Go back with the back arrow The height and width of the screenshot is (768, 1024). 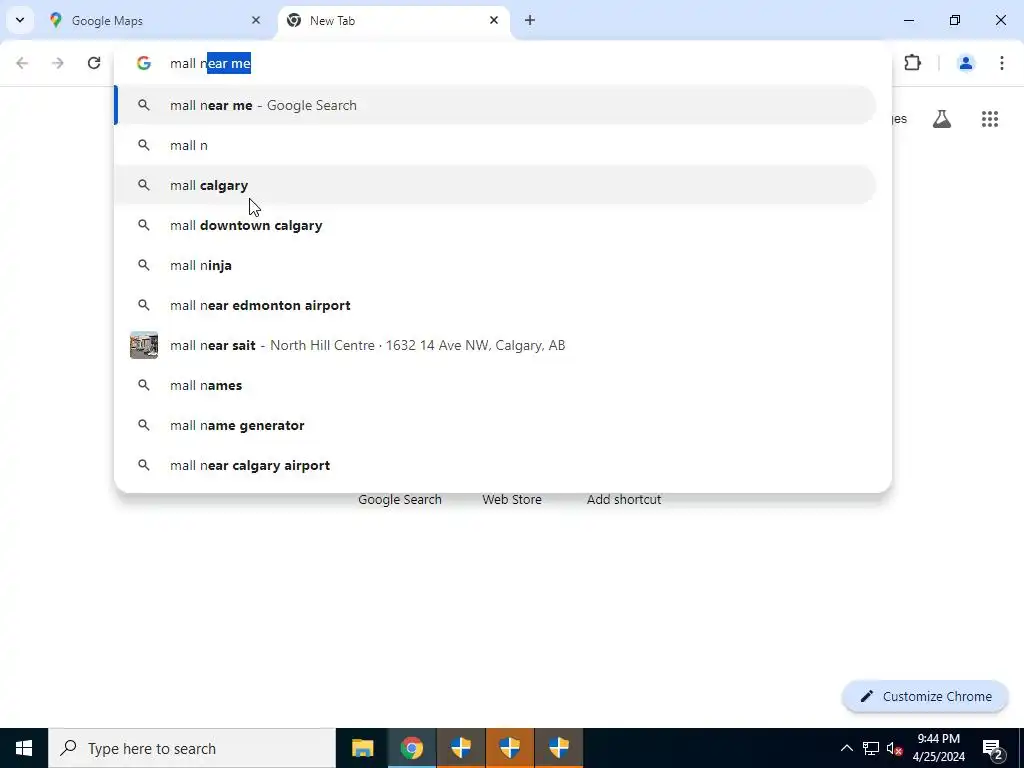coord(22,63)
